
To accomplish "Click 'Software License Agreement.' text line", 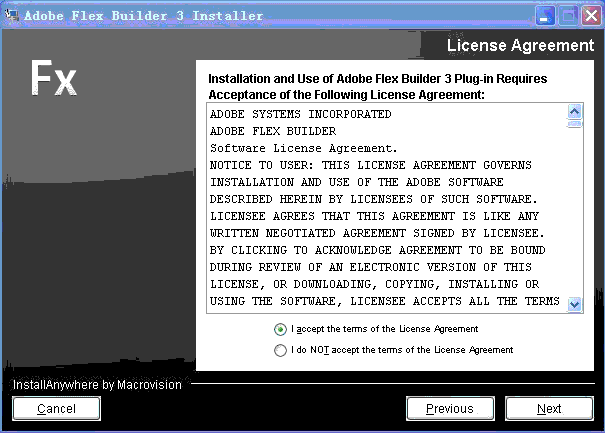I will [x=303, y=148].
